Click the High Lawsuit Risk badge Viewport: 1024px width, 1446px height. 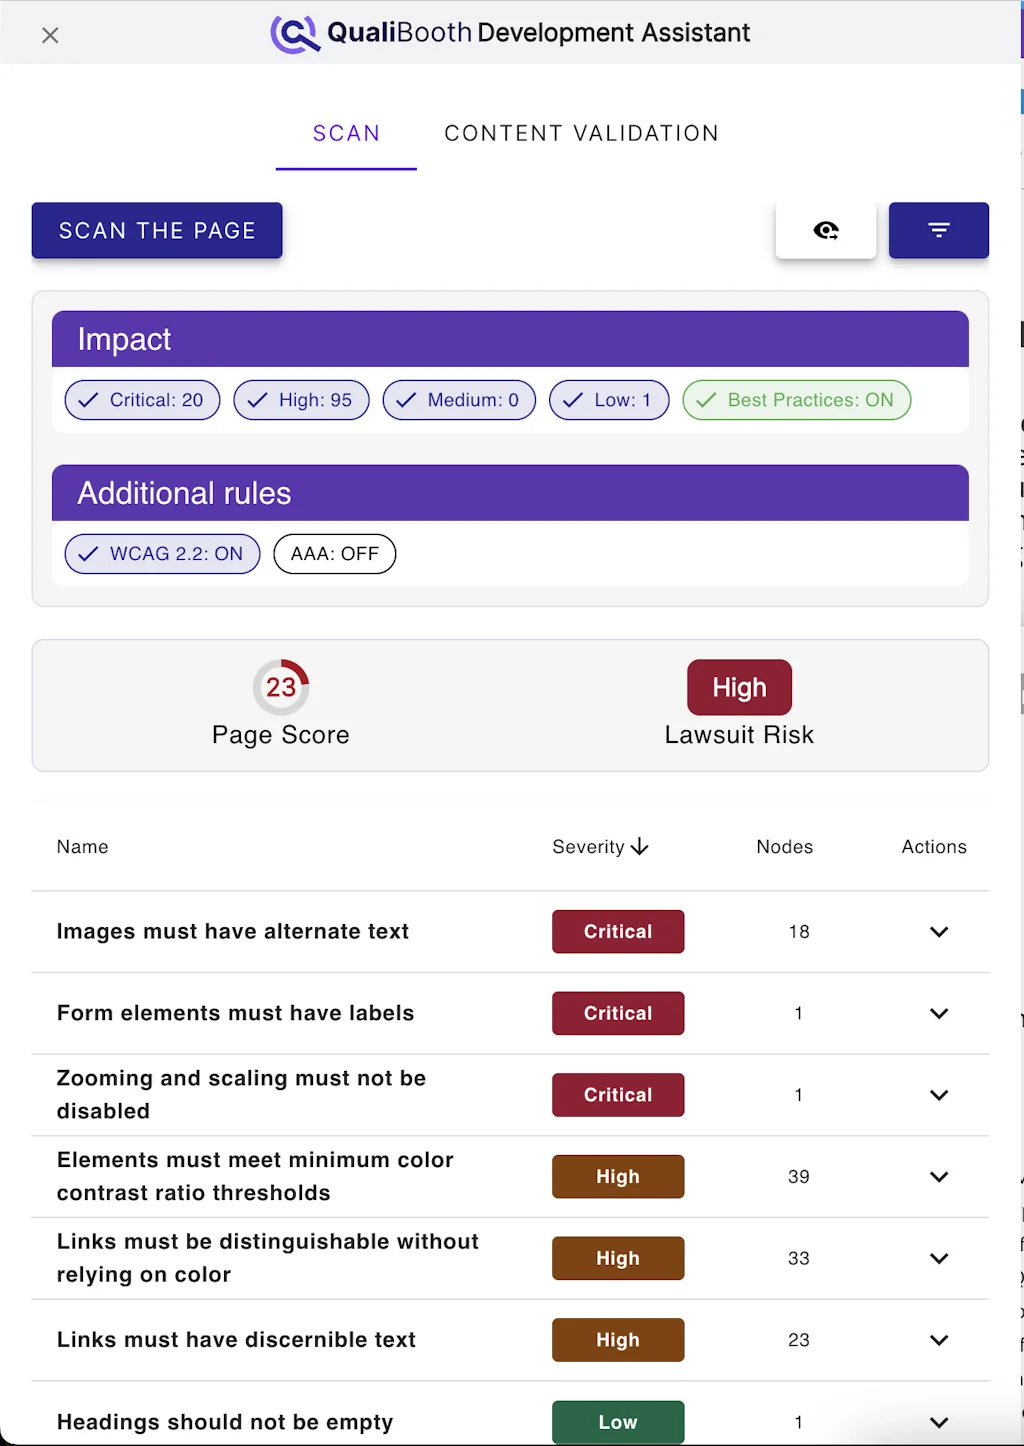[739, 688]
